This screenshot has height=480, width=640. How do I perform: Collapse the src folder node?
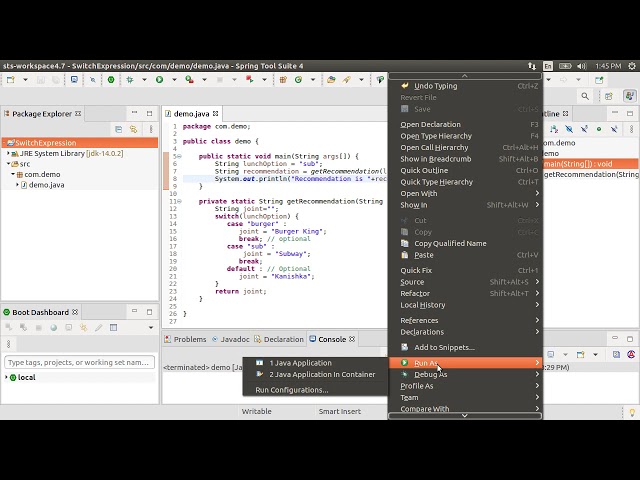(8, 164)
